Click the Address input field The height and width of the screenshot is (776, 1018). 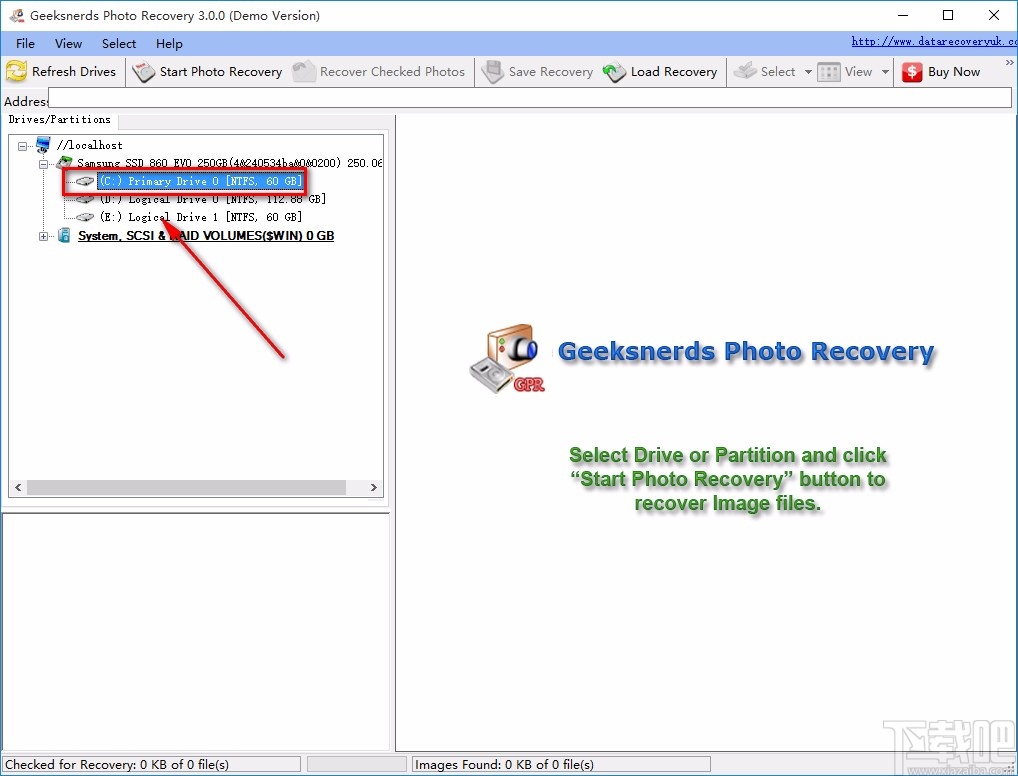[530, 98]
